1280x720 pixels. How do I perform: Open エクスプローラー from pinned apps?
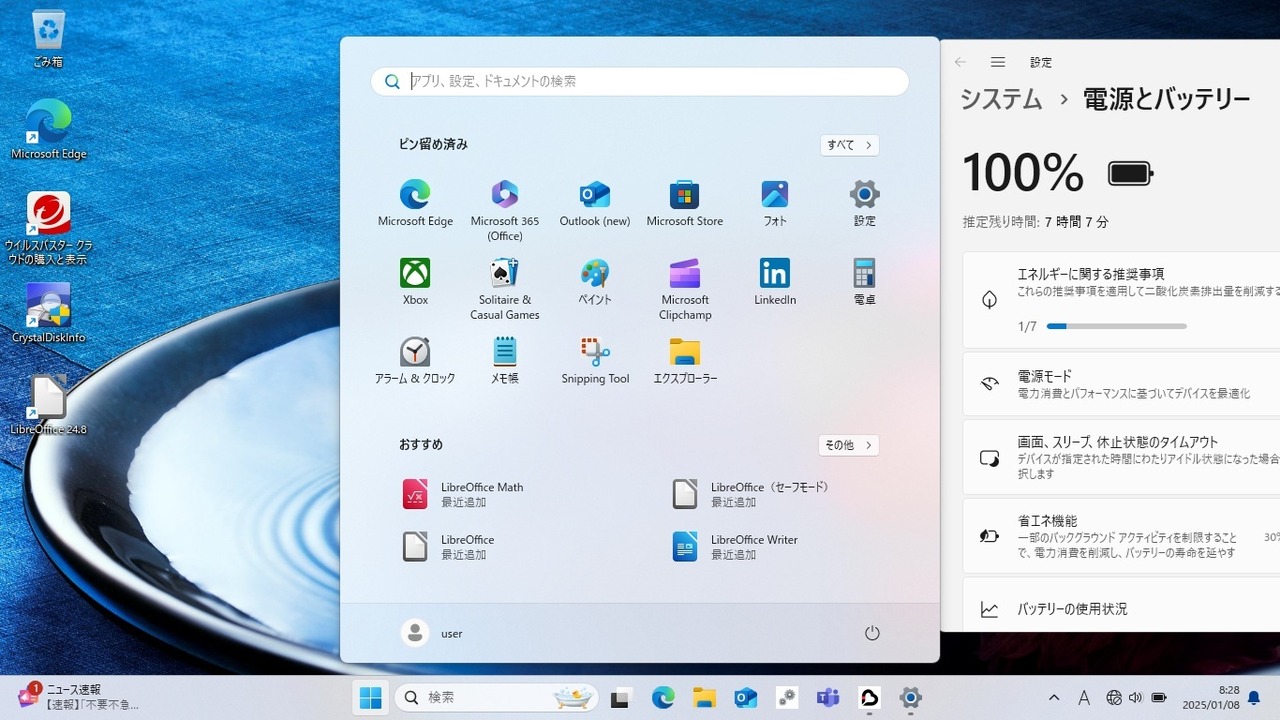tap(685, 360)
